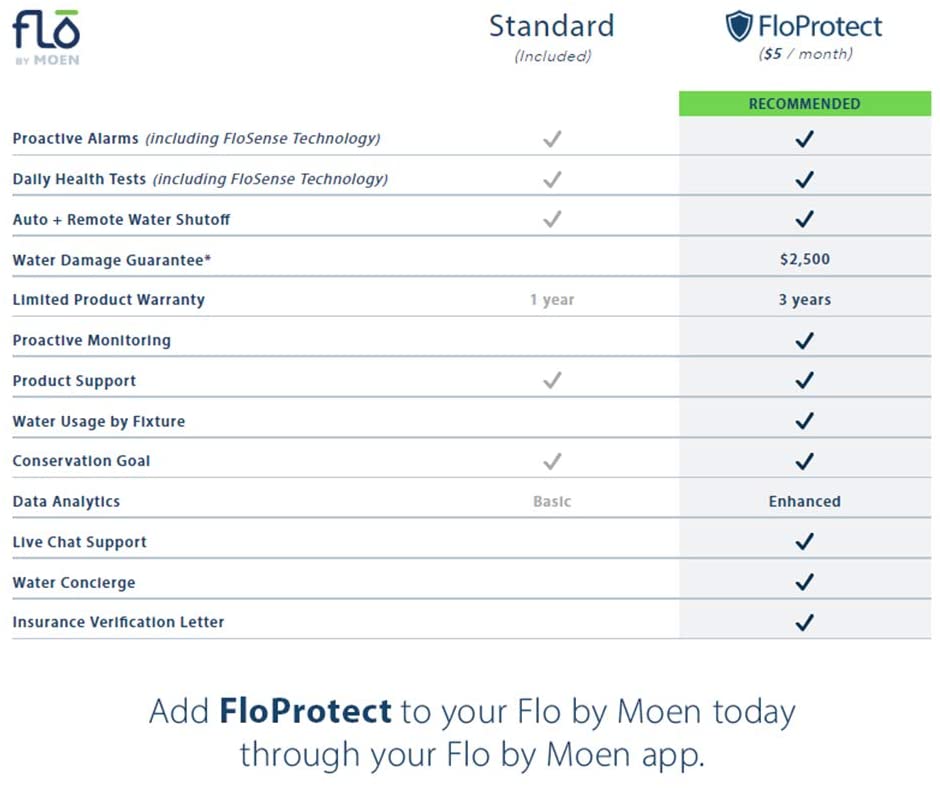Select the FloProtect plan header text
Screen dimensions: 940x788
click(x=820, y=26)
